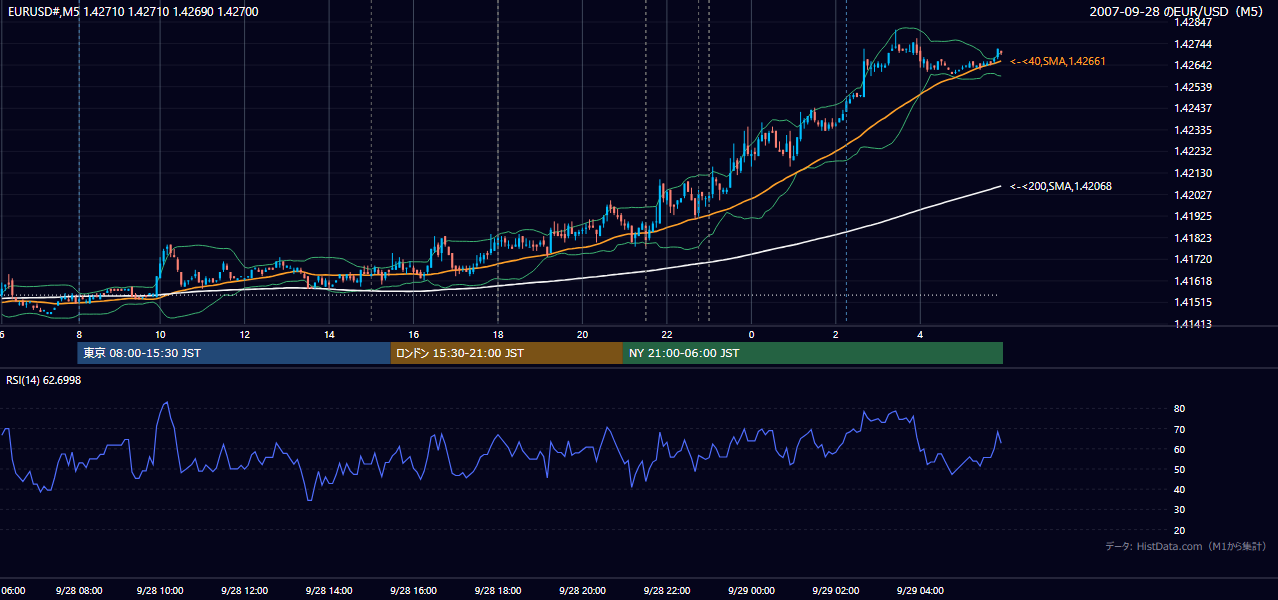The width and height of the screenshot is (1278, 600).
Task: Click hour tick 10 under the price chart
Action: tap(160, 334)
